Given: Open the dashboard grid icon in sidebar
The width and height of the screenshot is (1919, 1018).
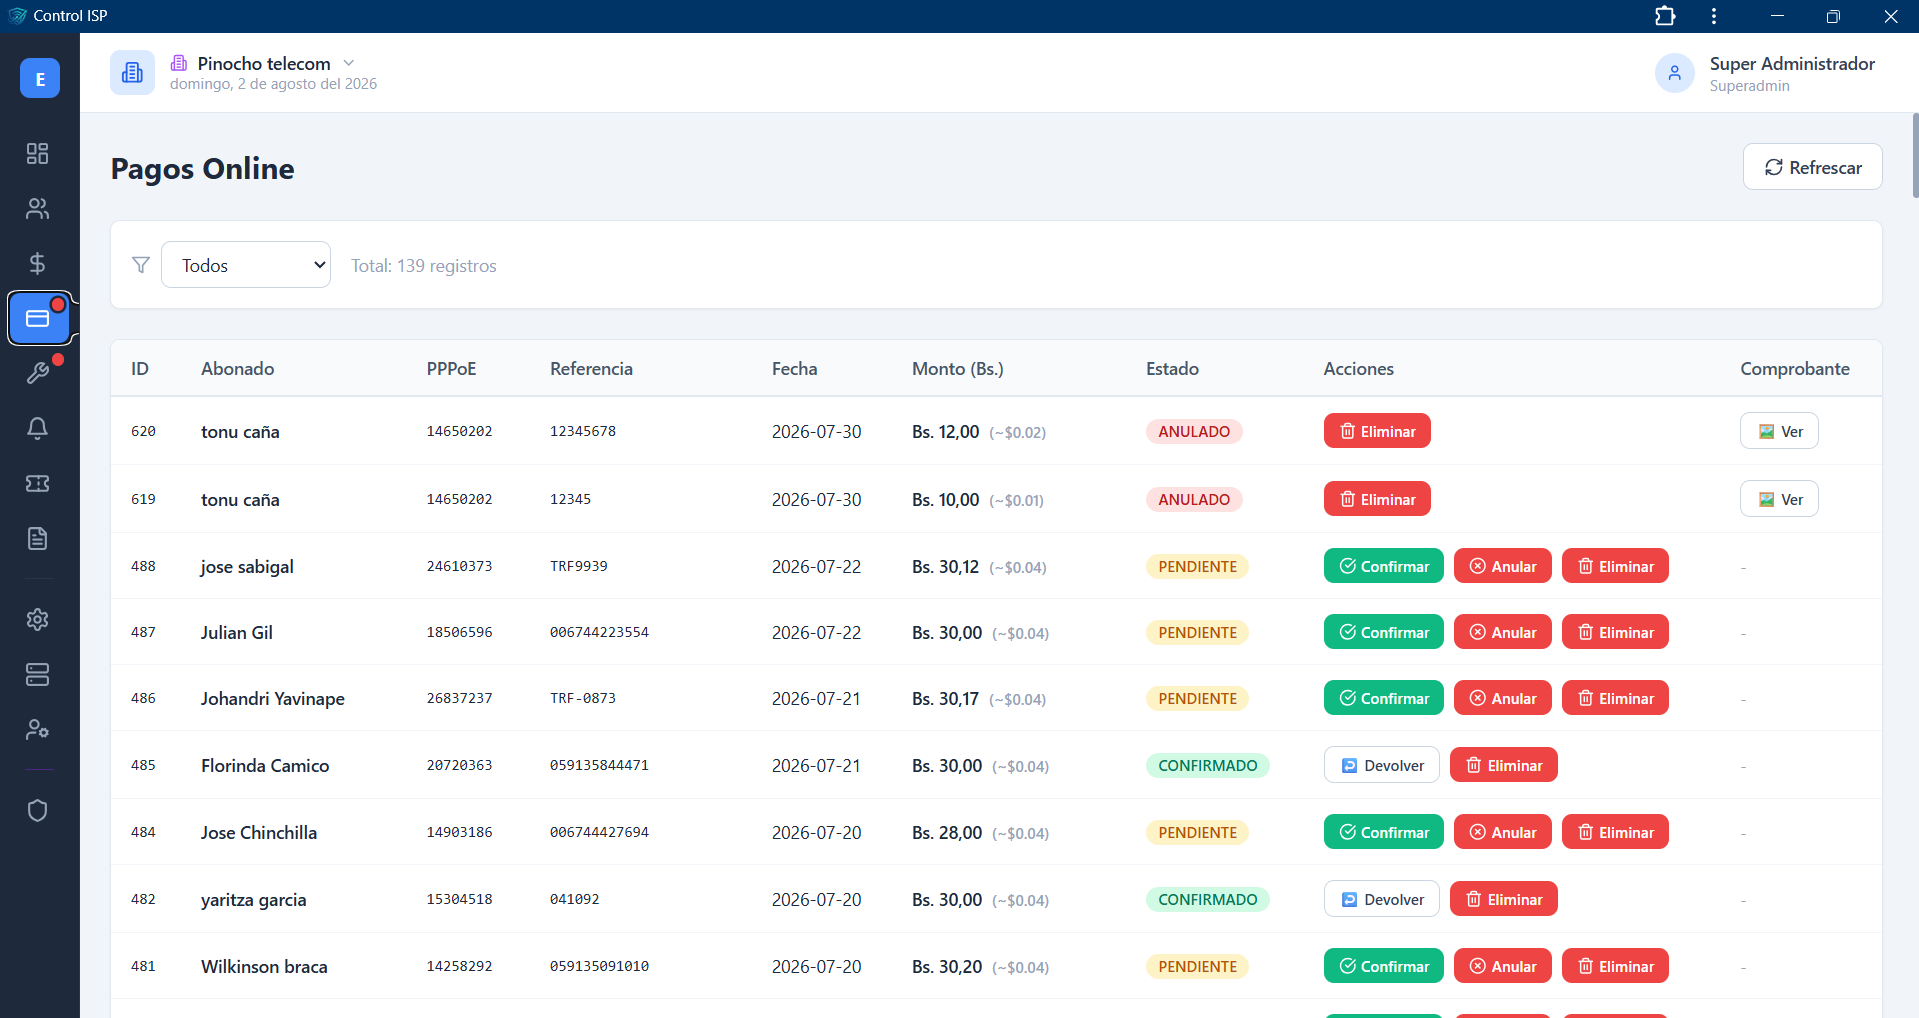Looking at the screenshot, I should click(x=37, y=153).
